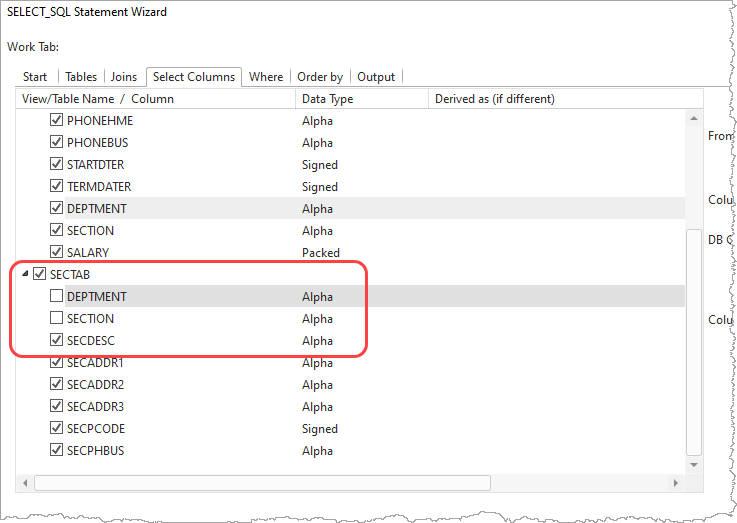Toggle the PHONEHME column checkbox
The image size is (737, 523).
[57, 120]
